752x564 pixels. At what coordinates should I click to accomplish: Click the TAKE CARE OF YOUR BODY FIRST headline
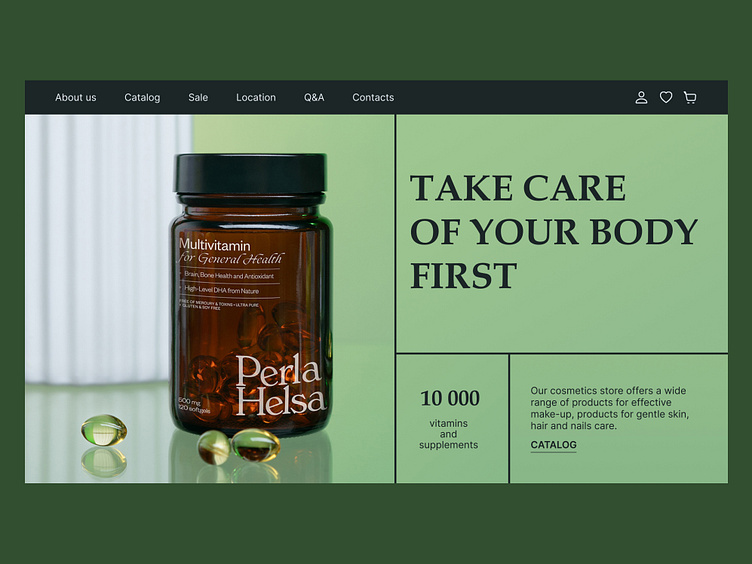point(553,232)
